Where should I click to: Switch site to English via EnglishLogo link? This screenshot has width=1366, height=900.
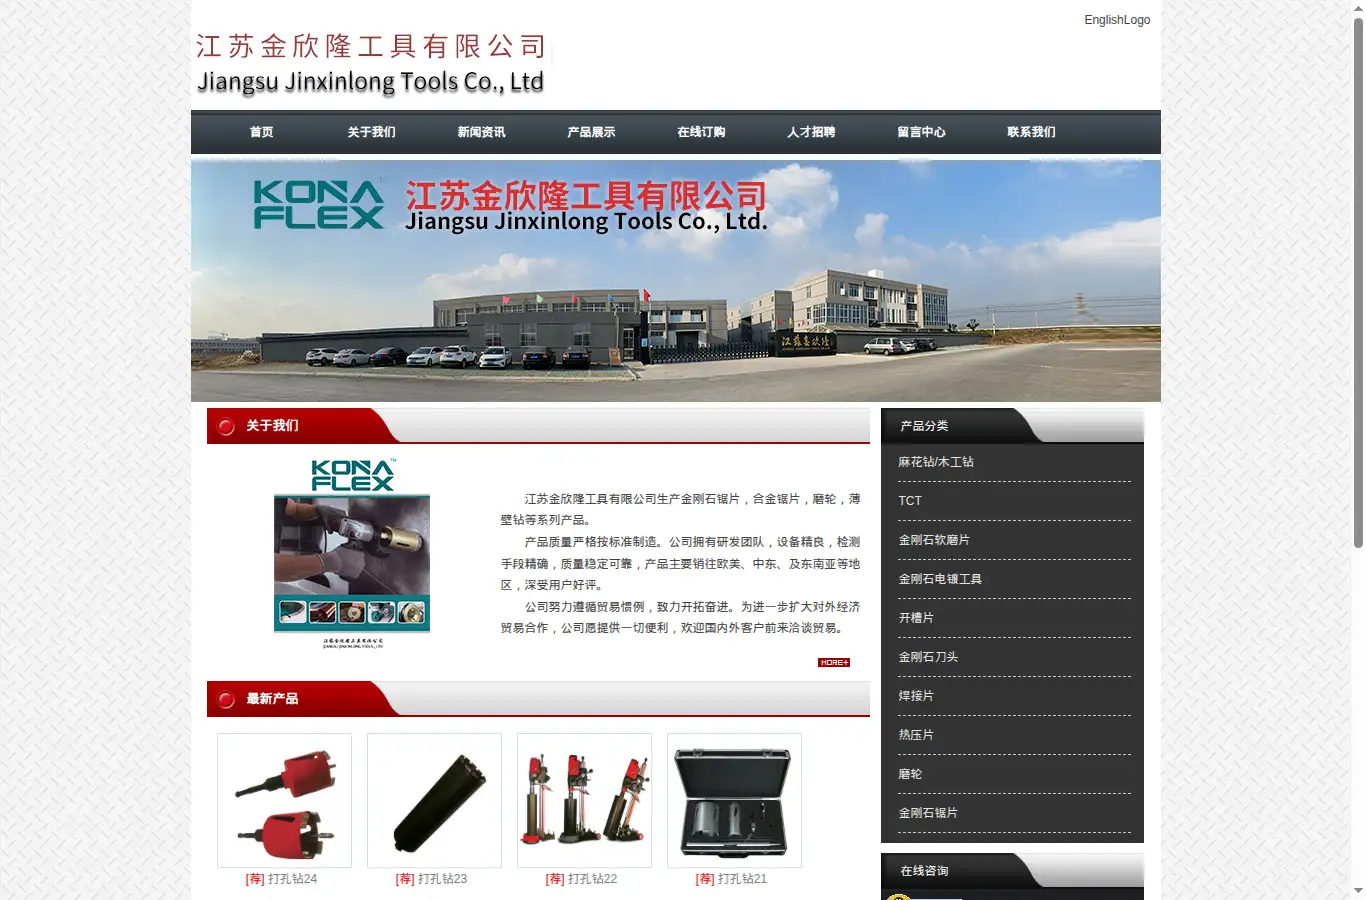tap(1117, 20)
